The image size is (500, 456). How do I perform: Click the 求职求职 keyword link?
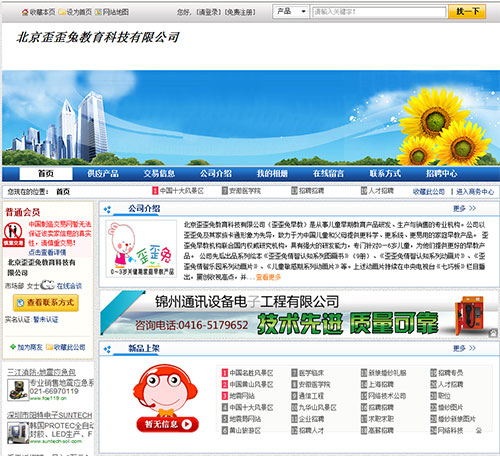(381, 419)
